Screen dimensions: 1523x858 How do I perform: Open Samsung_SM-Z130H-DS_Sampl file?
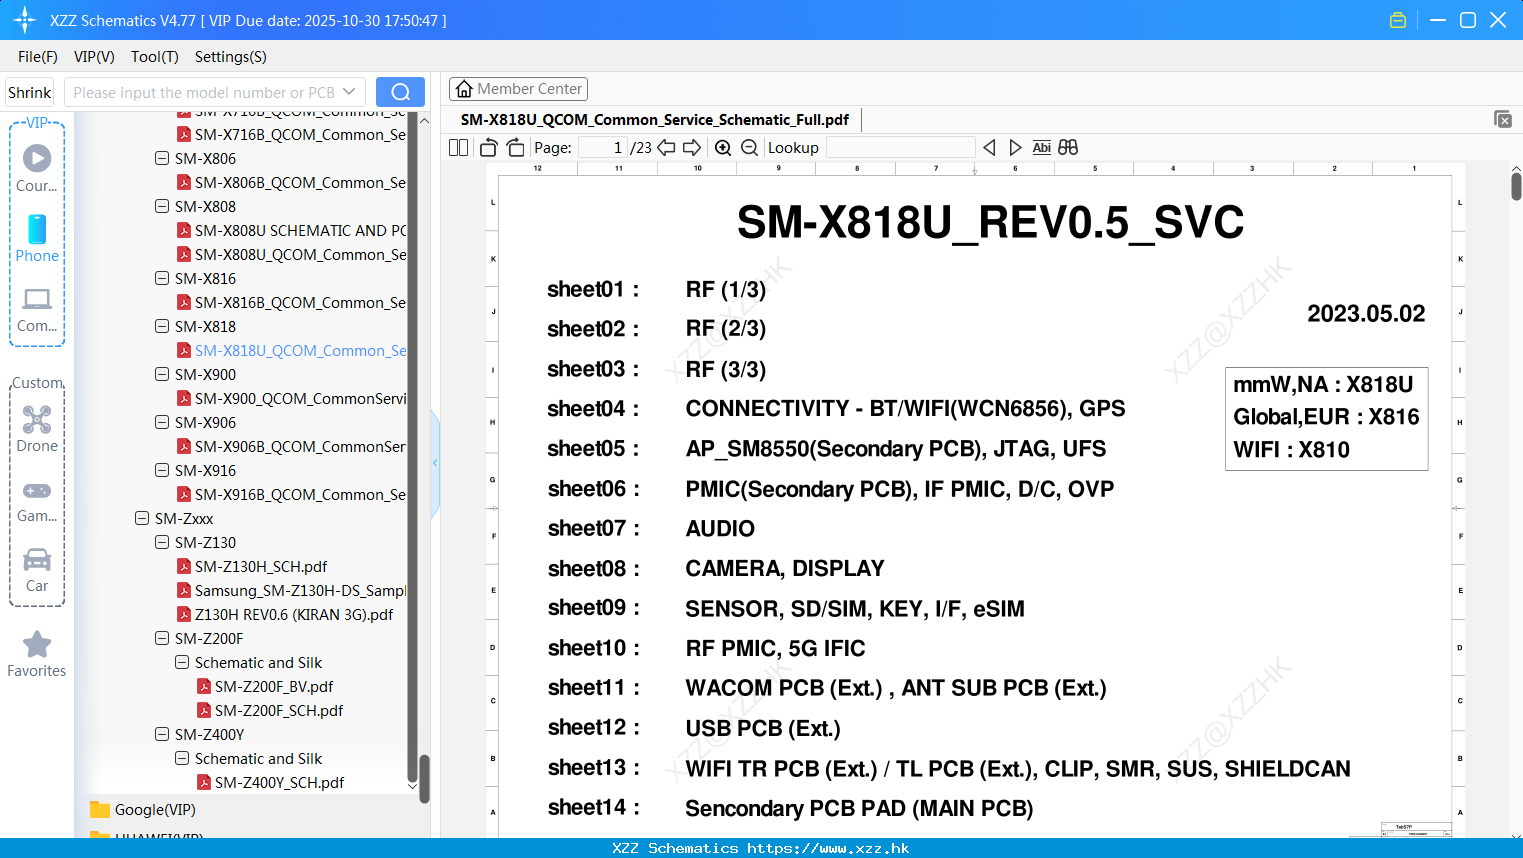click(300, 590)
